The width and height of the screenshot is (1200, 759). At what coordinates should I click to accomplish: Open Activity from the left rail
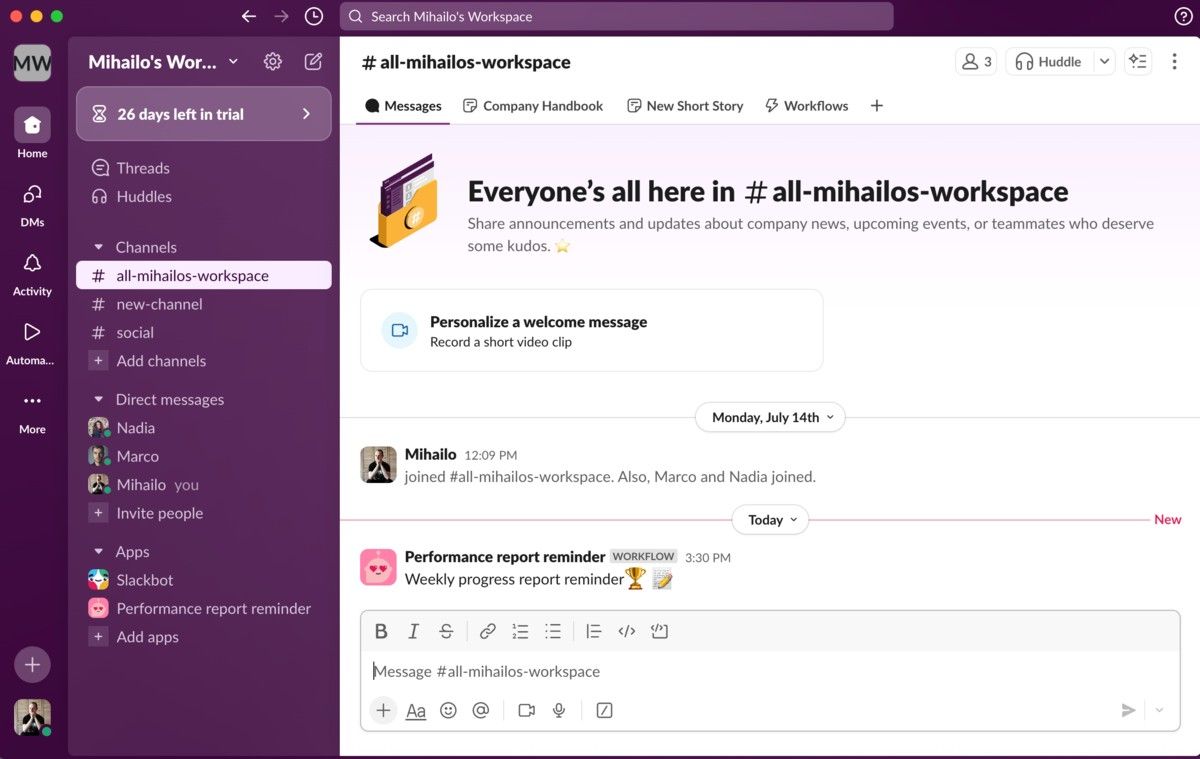pos(31,270)
